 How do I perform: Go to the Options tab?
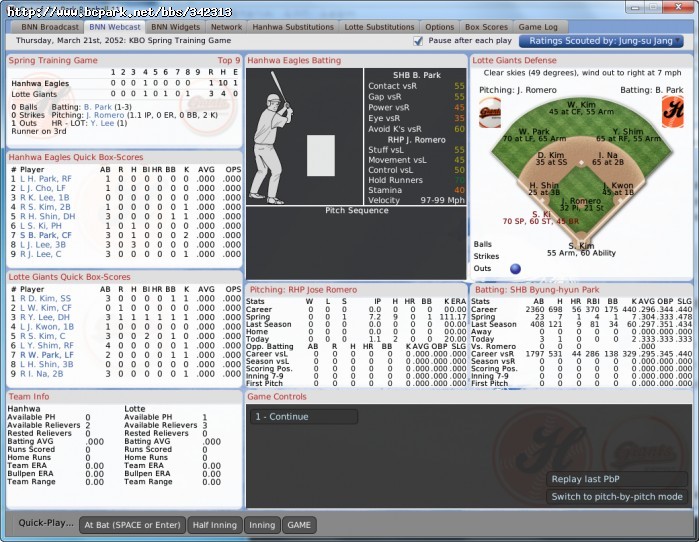pos(439,27)
